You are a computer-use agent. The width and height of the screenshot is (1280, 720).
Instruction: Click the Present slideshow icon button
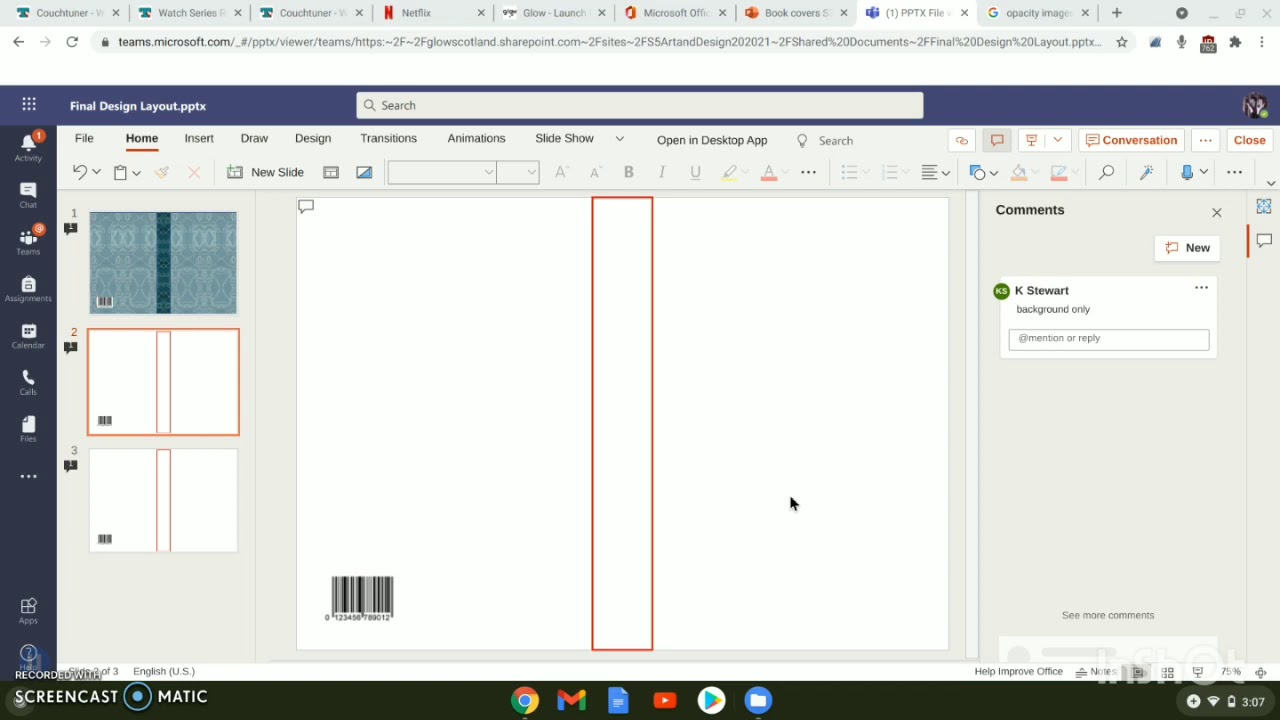tap(1031, 140)
